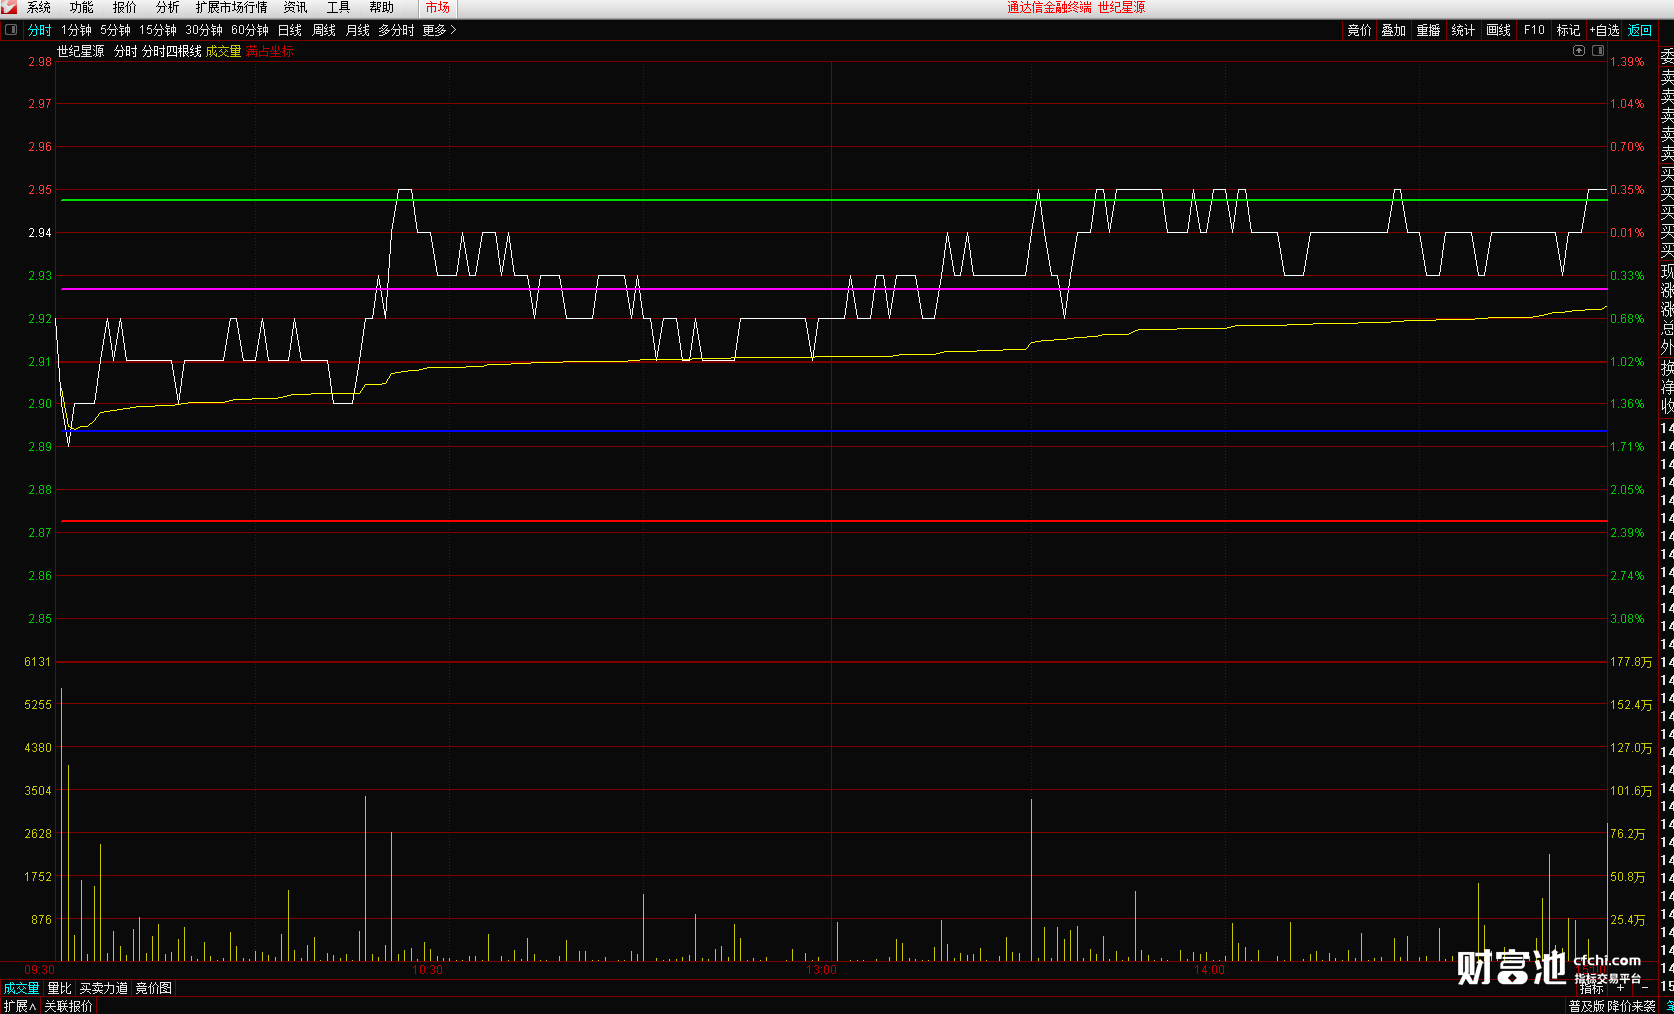This screenshot has height=1014, width=1674.
Task: Switch to the 周线 weekly chart tab
Action: (324, 31)
